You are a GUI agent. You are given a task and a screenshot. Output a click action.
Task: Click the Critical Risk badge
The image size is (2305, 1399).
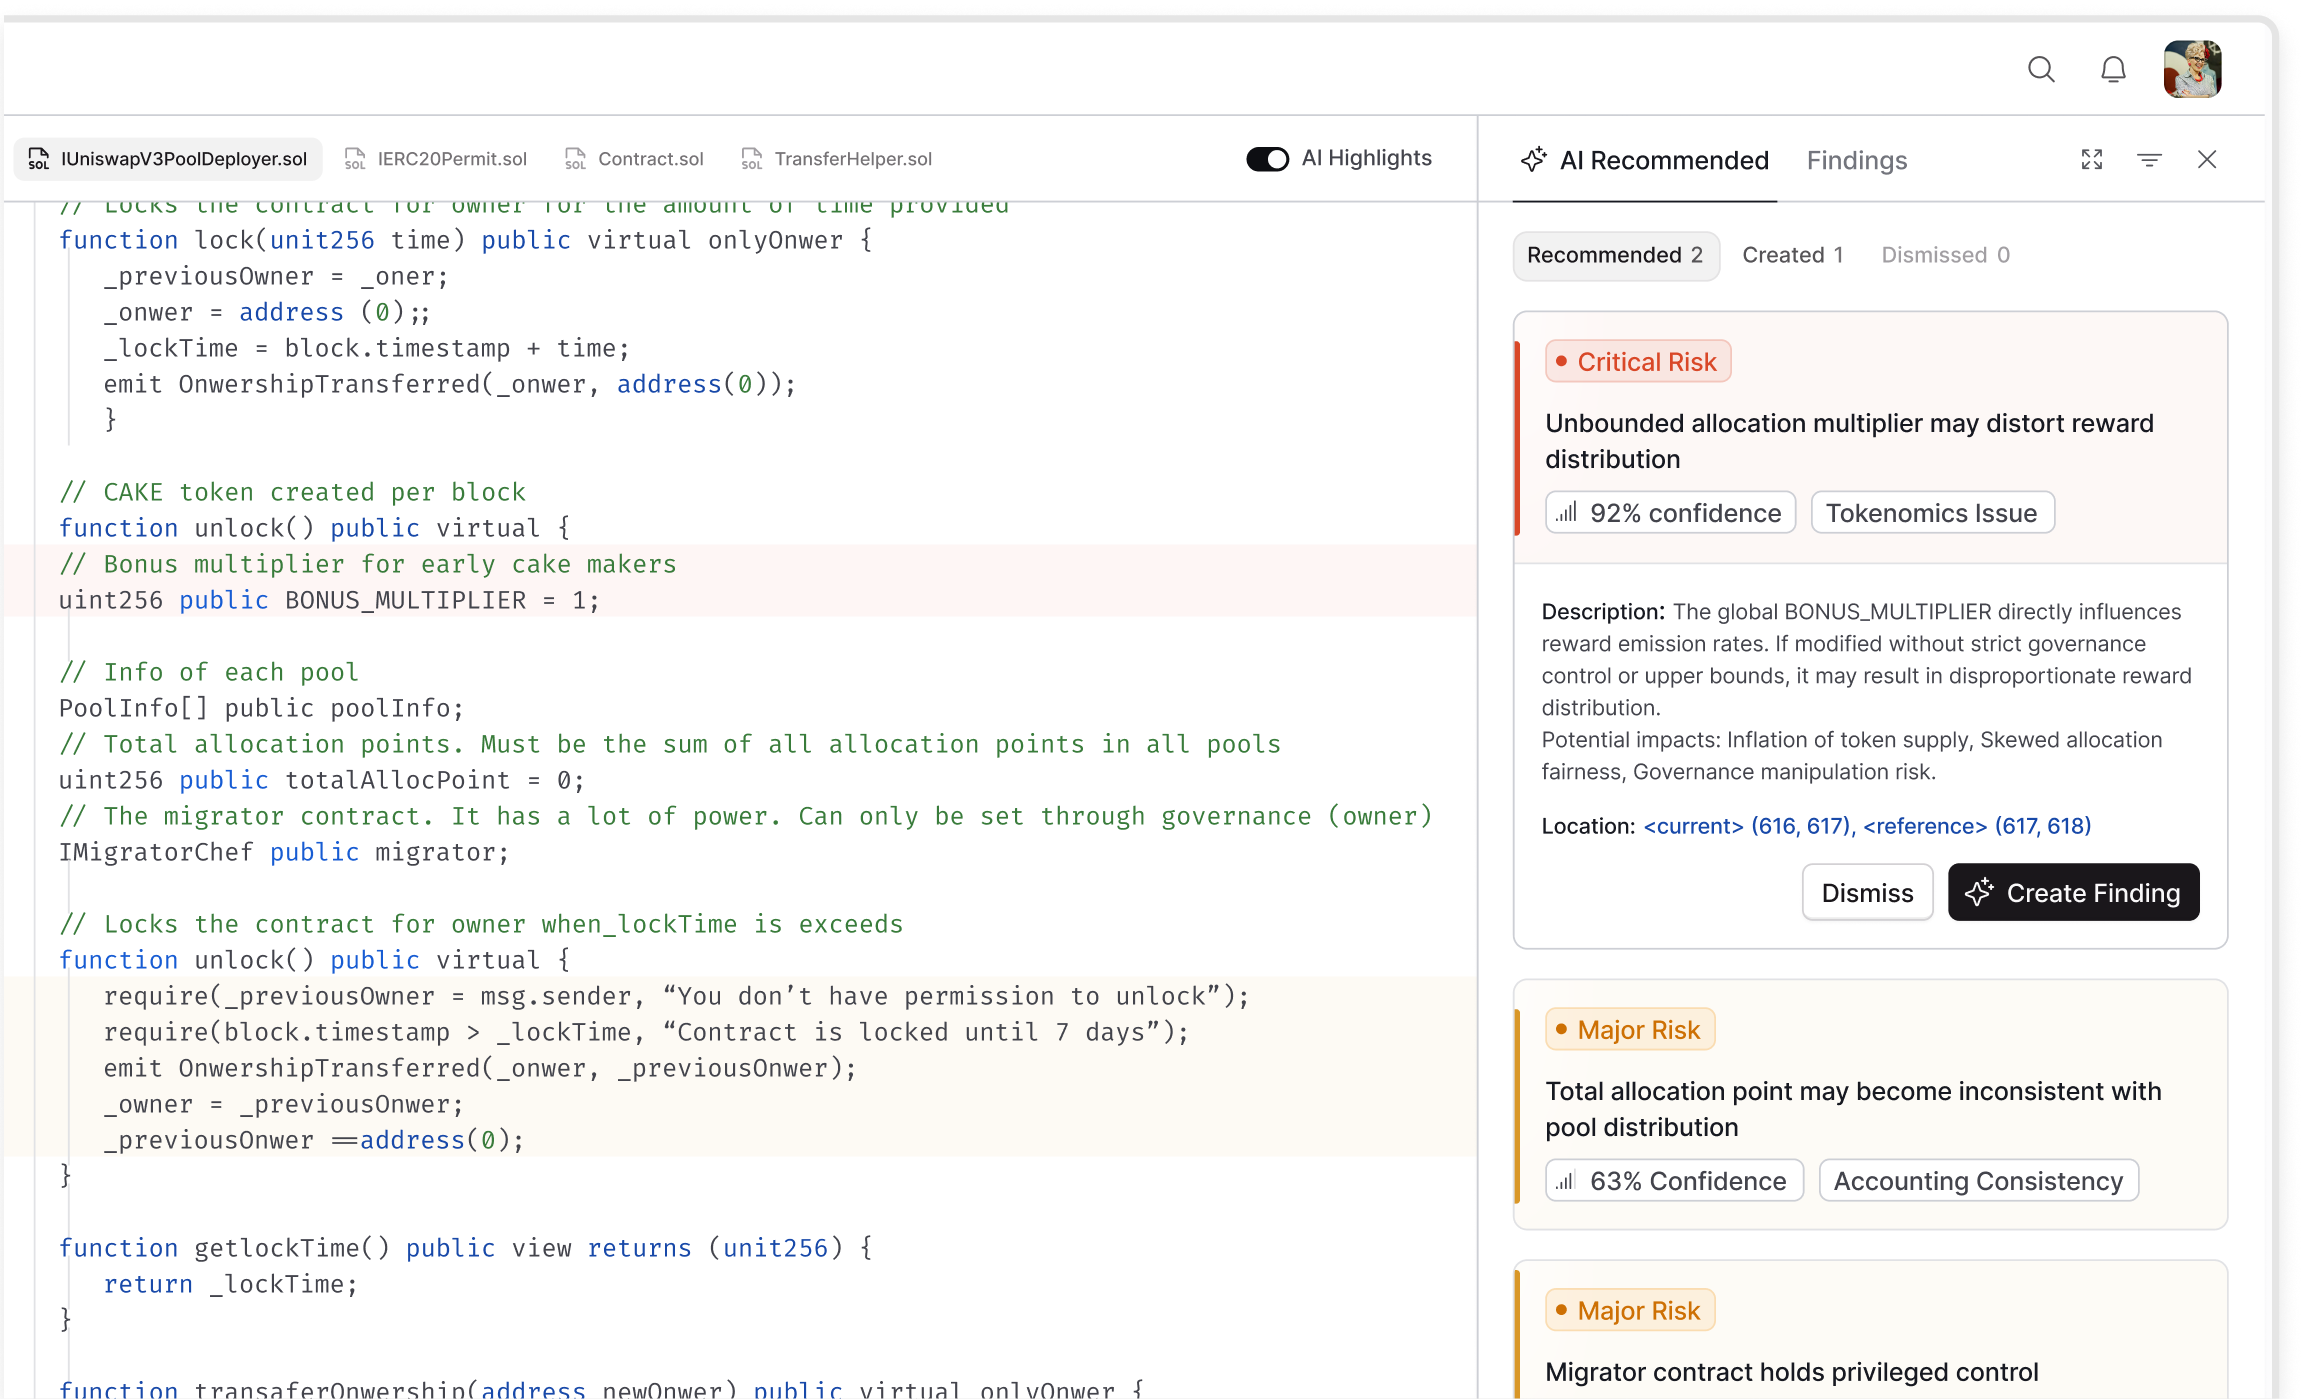1638,361
